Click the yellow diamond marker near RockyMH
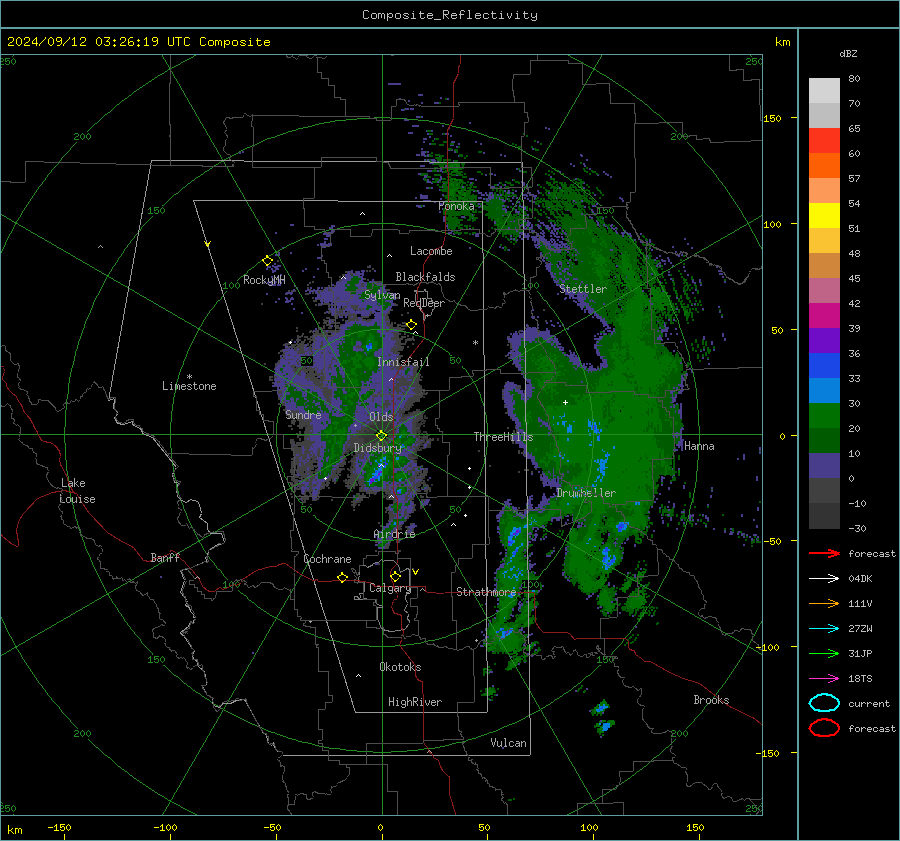 (267, 261)
